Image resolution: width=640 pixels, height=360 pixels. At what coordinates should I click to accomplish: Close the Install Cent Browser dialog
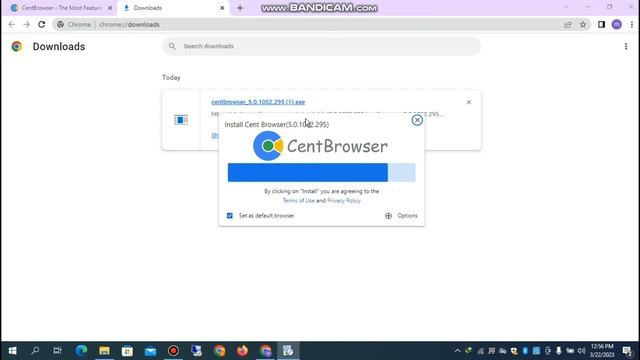(417, 120)
